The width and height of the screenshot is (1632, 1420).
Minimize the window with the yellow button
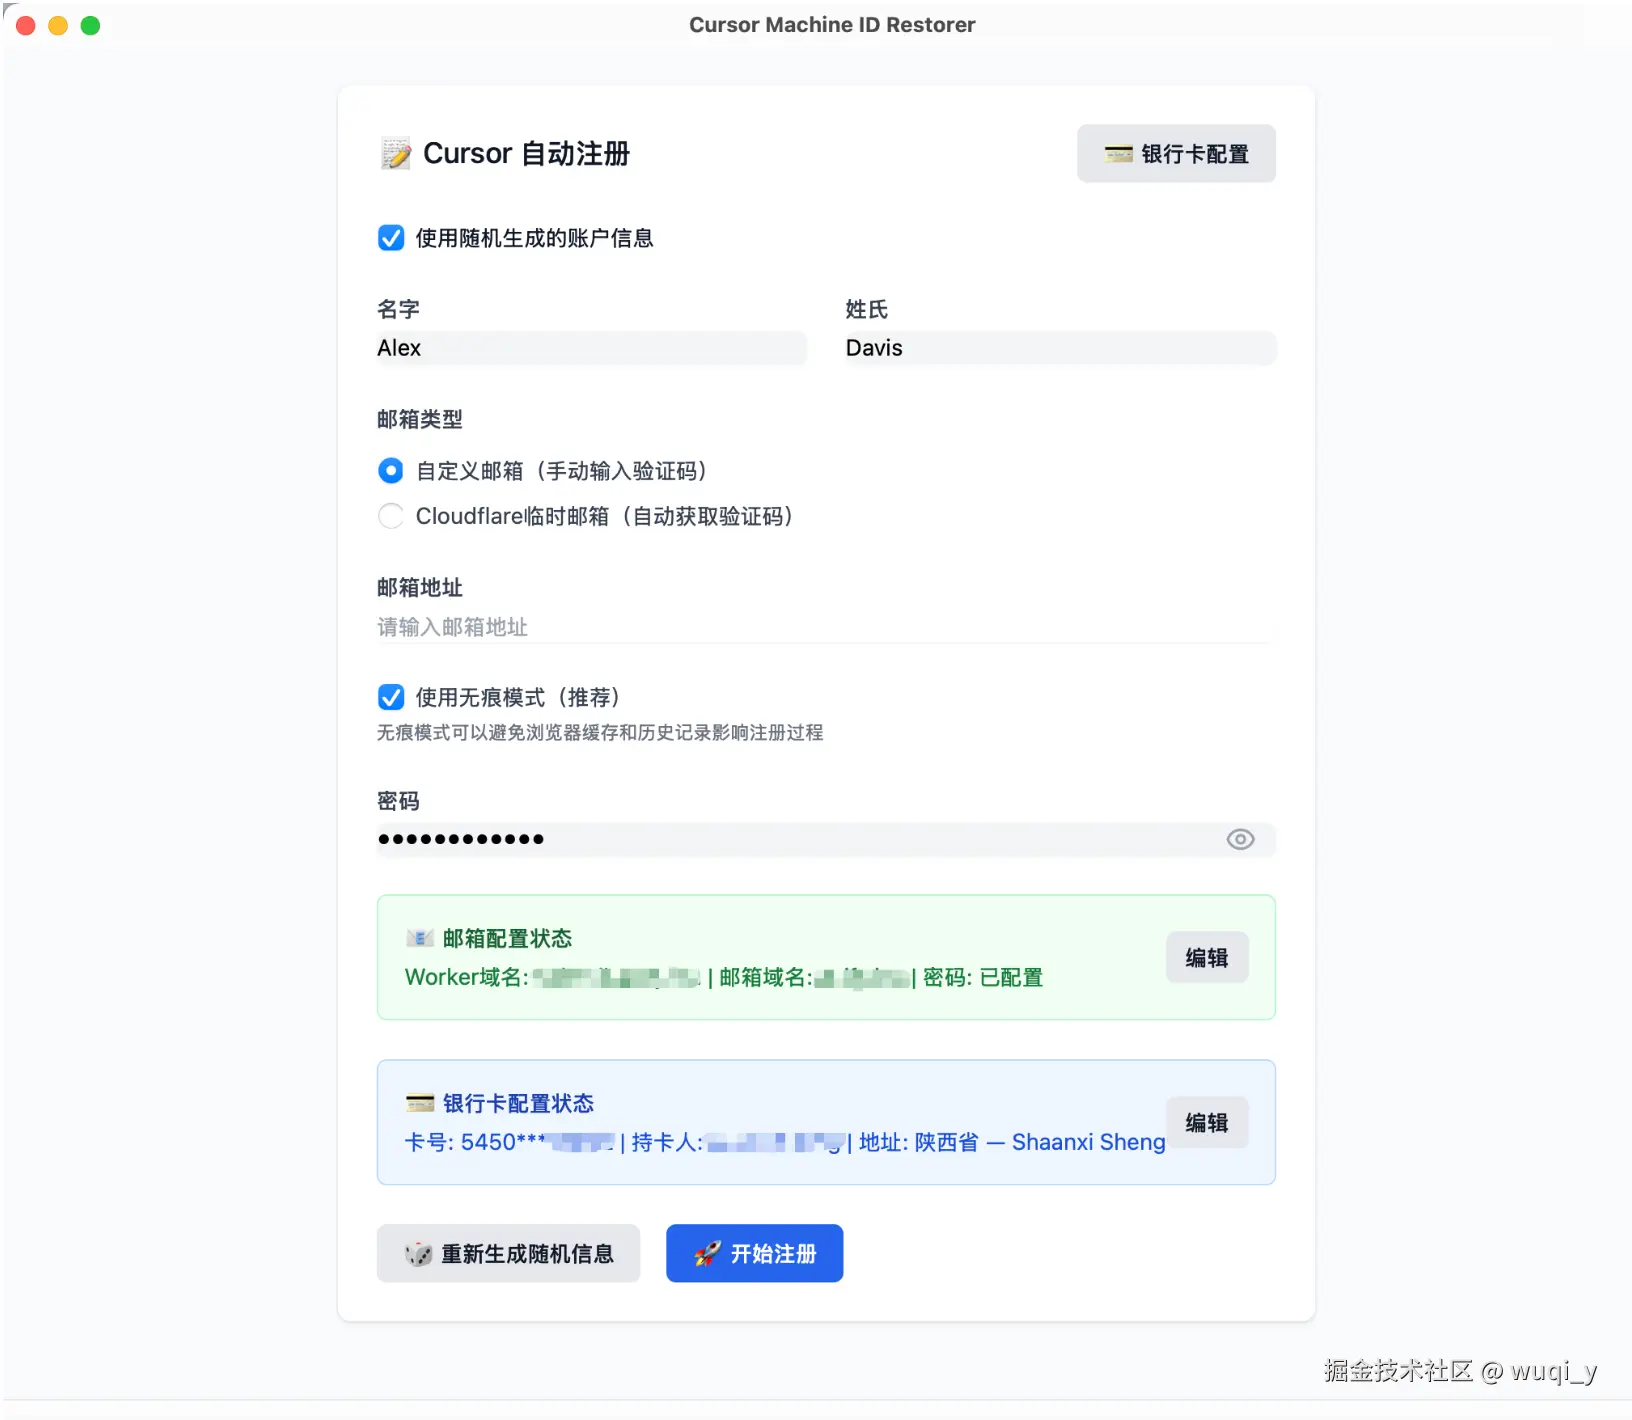point(58,25)
